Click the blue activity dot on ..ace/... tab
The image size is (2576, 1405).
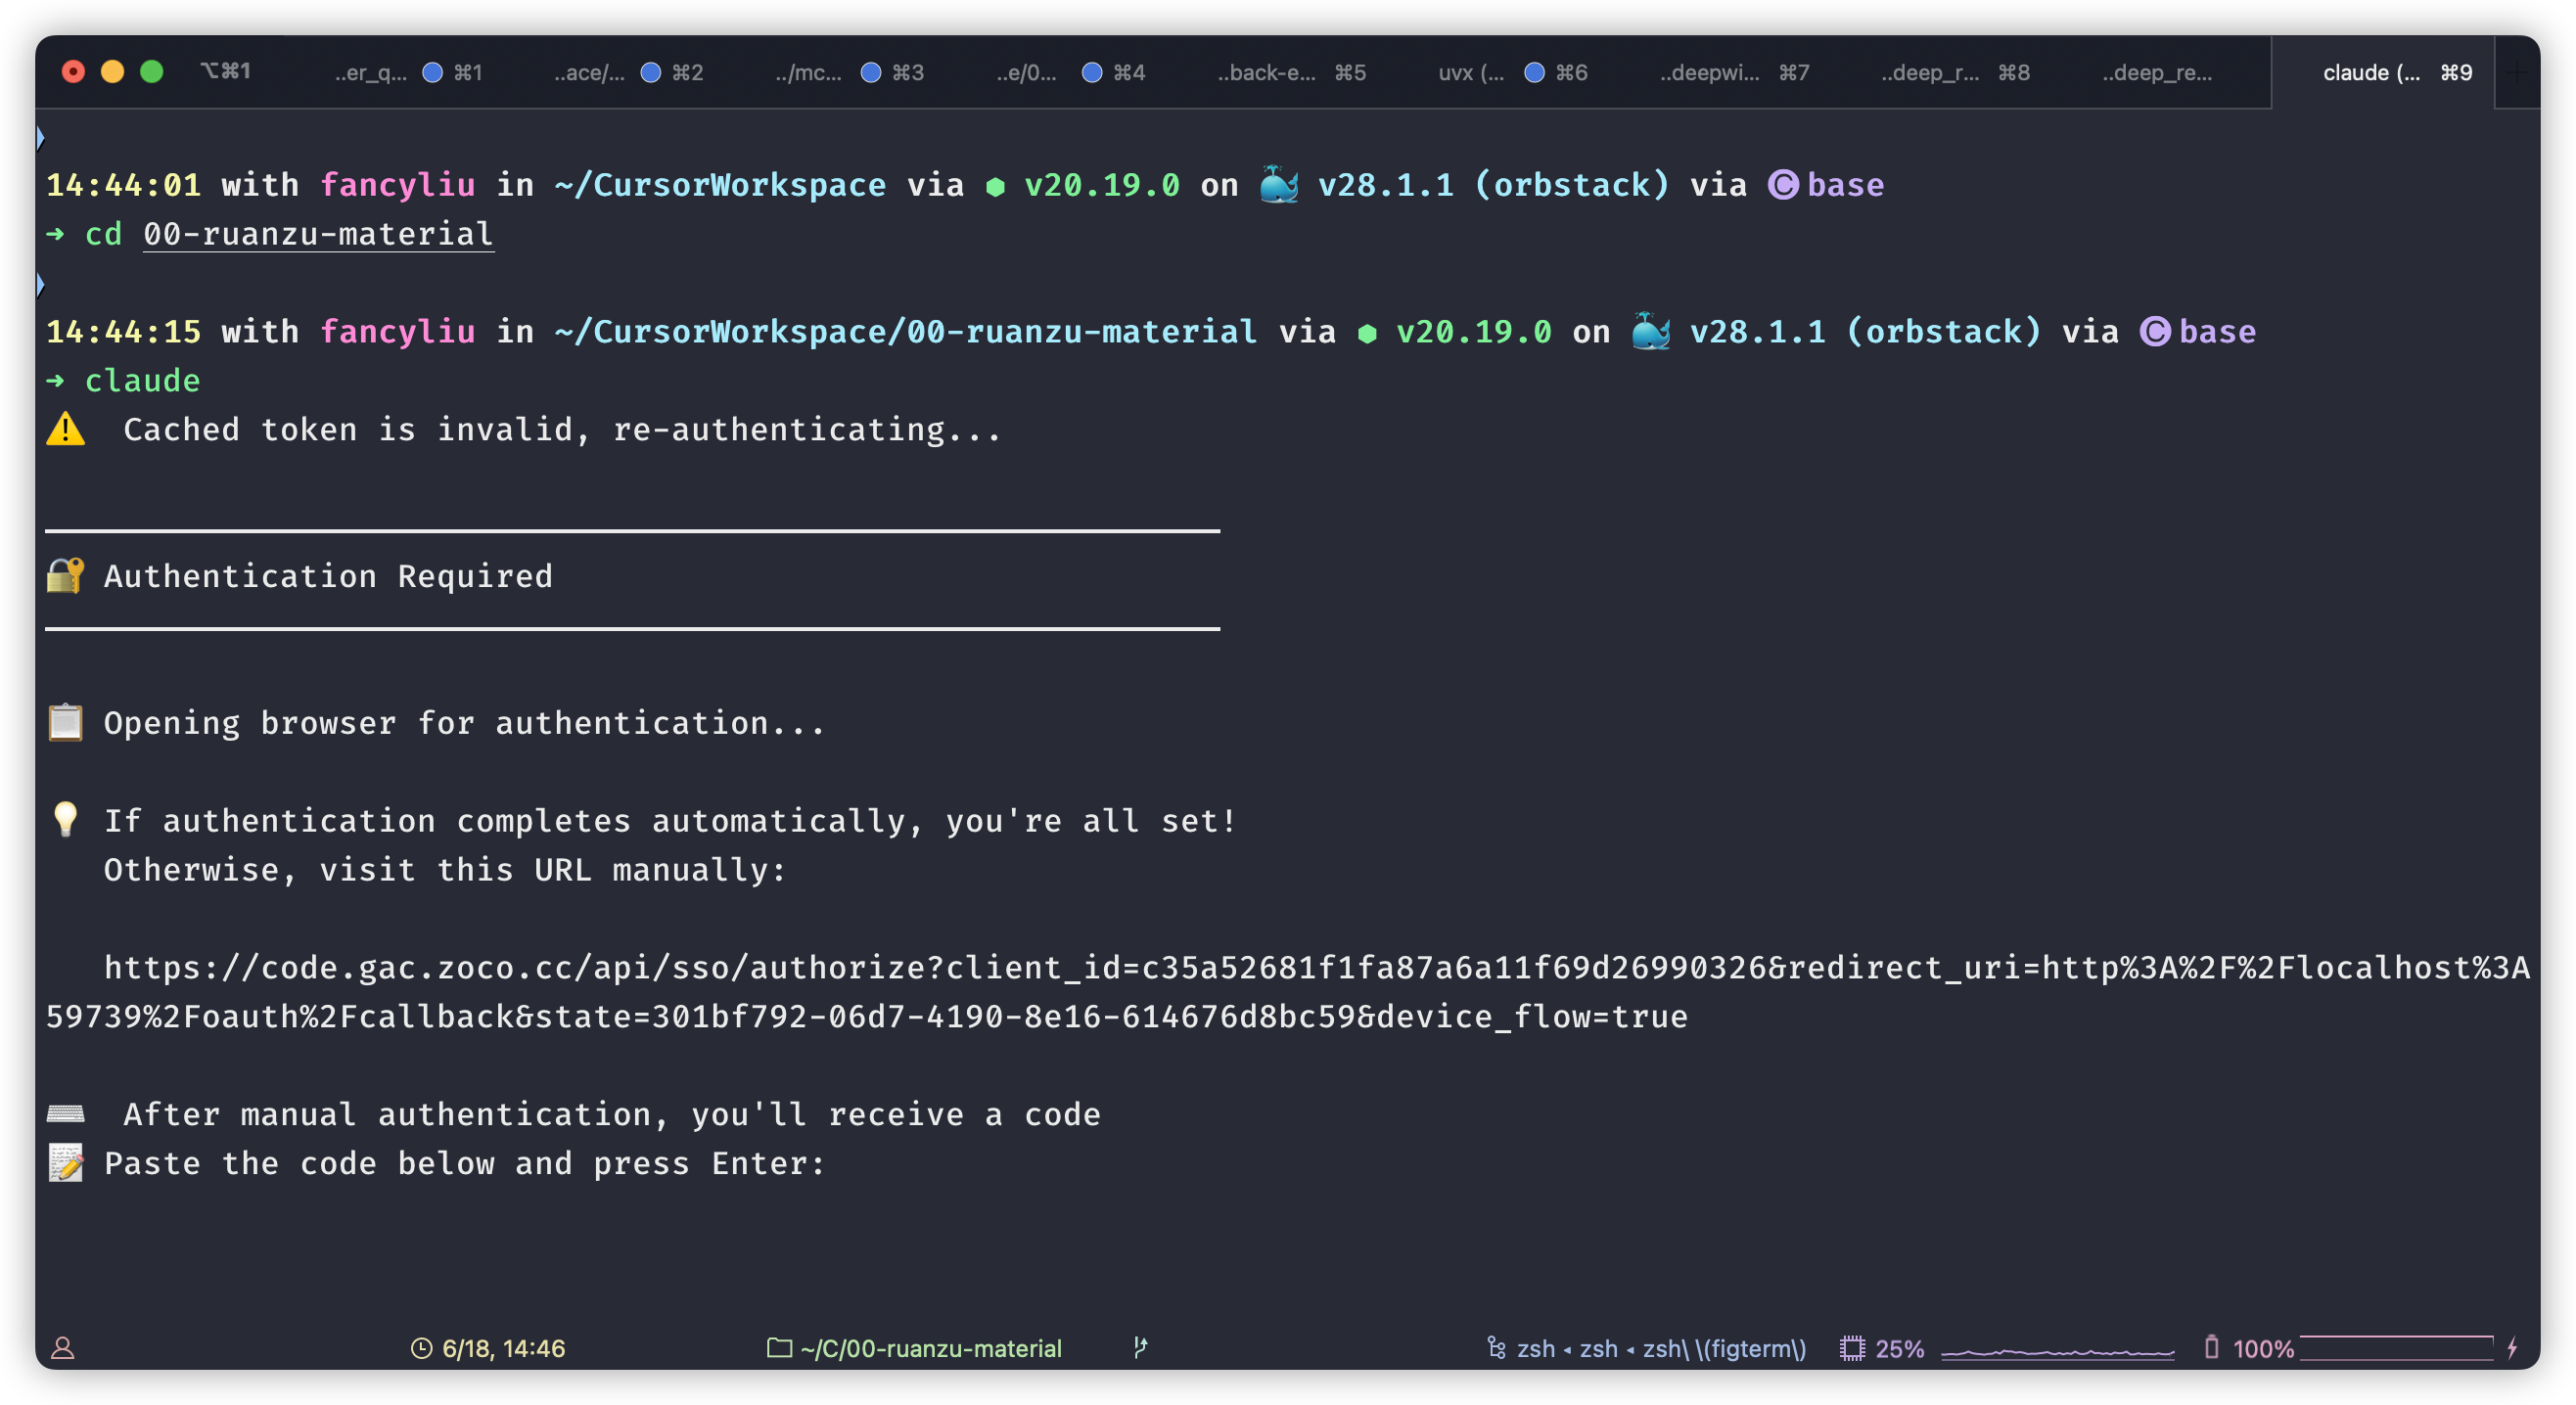point(651,72)
